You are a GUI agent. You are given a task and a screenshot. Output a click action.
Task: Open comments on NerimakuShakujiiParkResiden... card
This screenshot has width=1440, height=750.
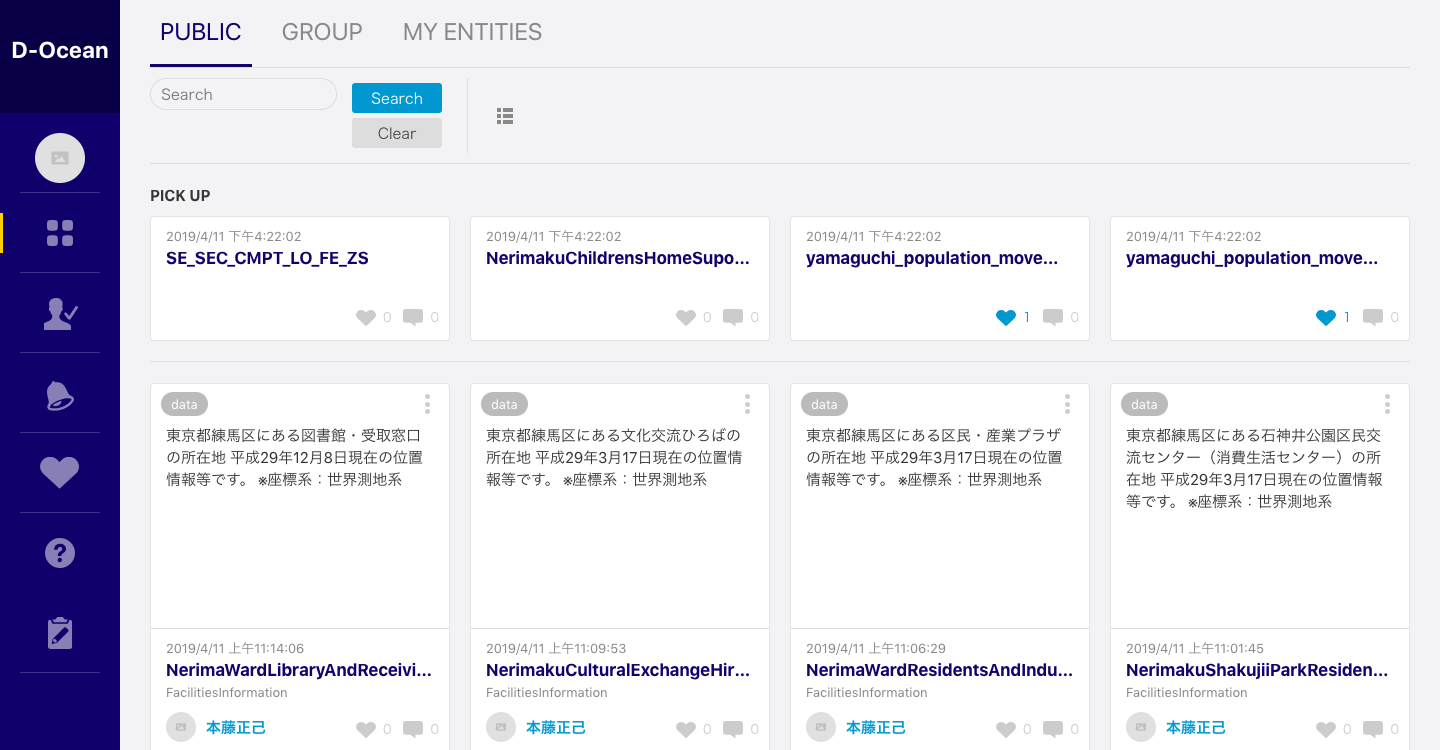pyautogui.click(x=1373, y=730)
